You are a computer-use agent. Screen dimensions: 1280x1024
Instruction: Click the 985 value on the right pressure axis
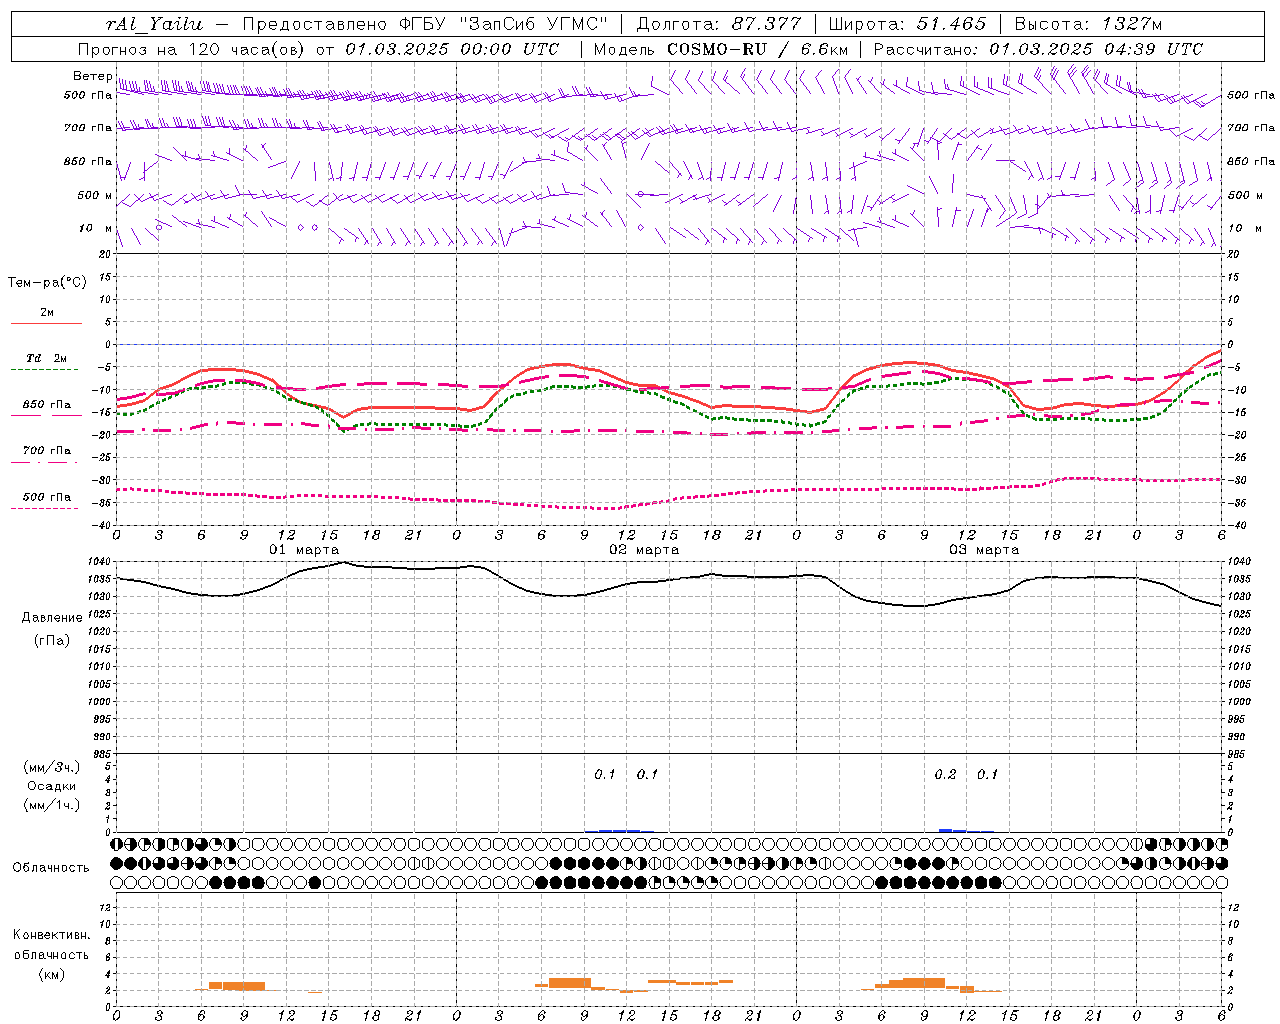[1238, 754]
